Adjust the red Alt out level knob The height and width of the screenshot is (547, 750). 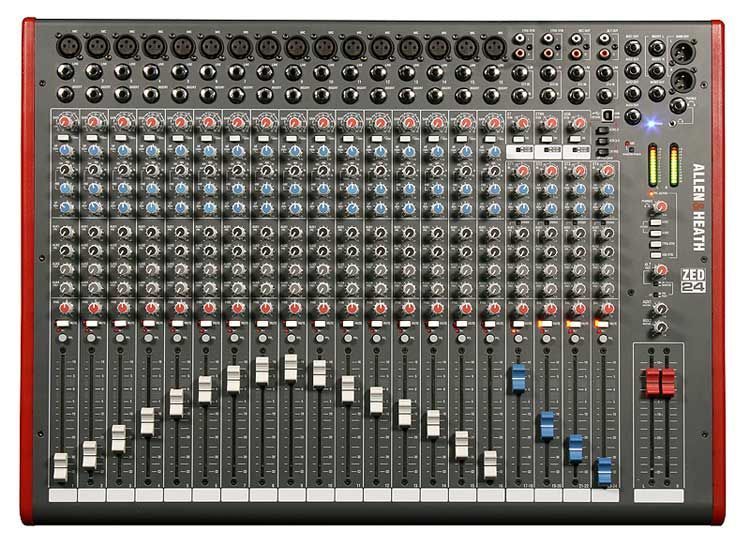pyautogui.click(x=661, y=270)
